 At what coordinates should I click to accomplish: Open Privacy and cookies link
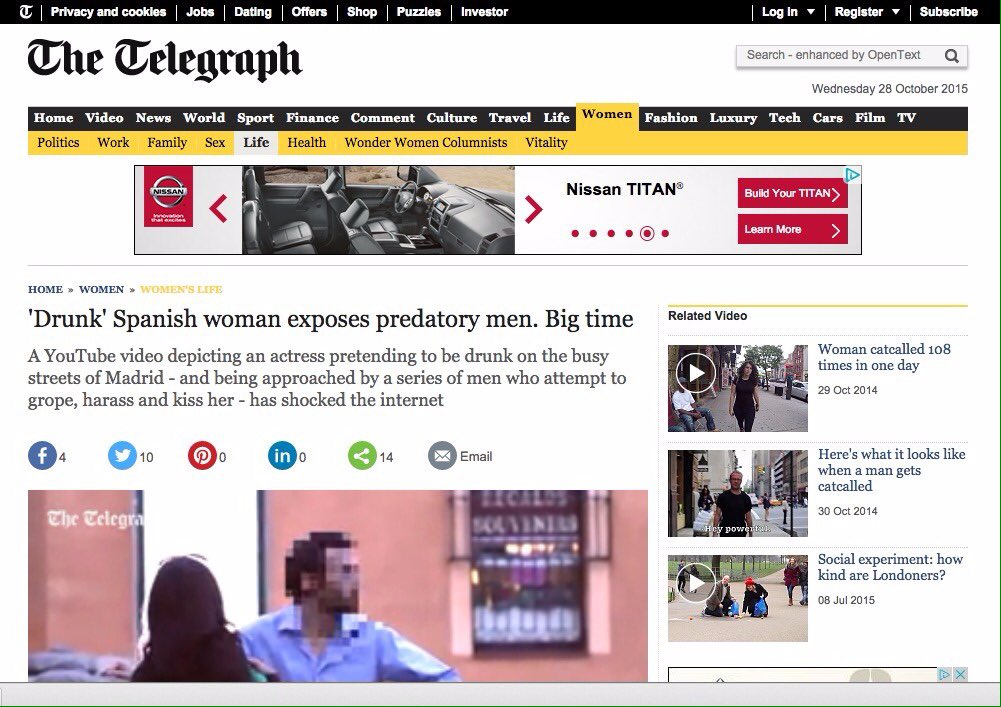[x=108, y=11]
